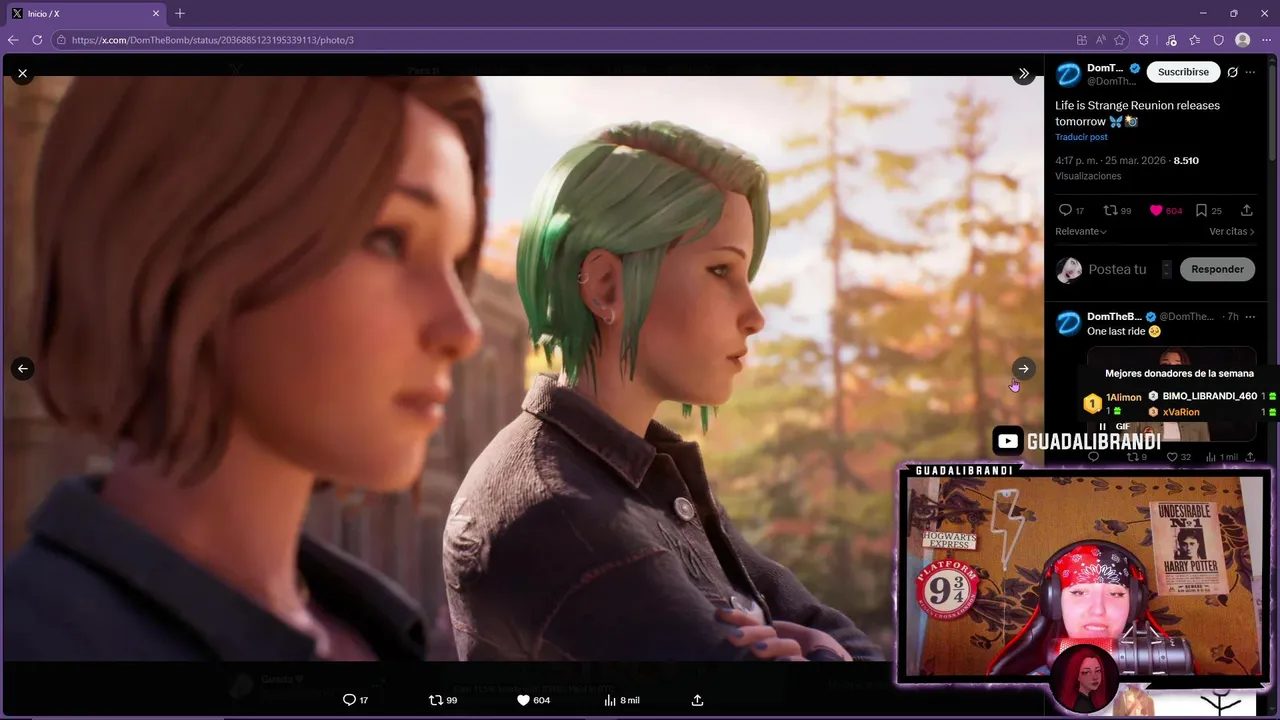The width and height of the screenshot is (1280, 720).
Task: Click the Responder button
Action: click(x=1217, y=269)
